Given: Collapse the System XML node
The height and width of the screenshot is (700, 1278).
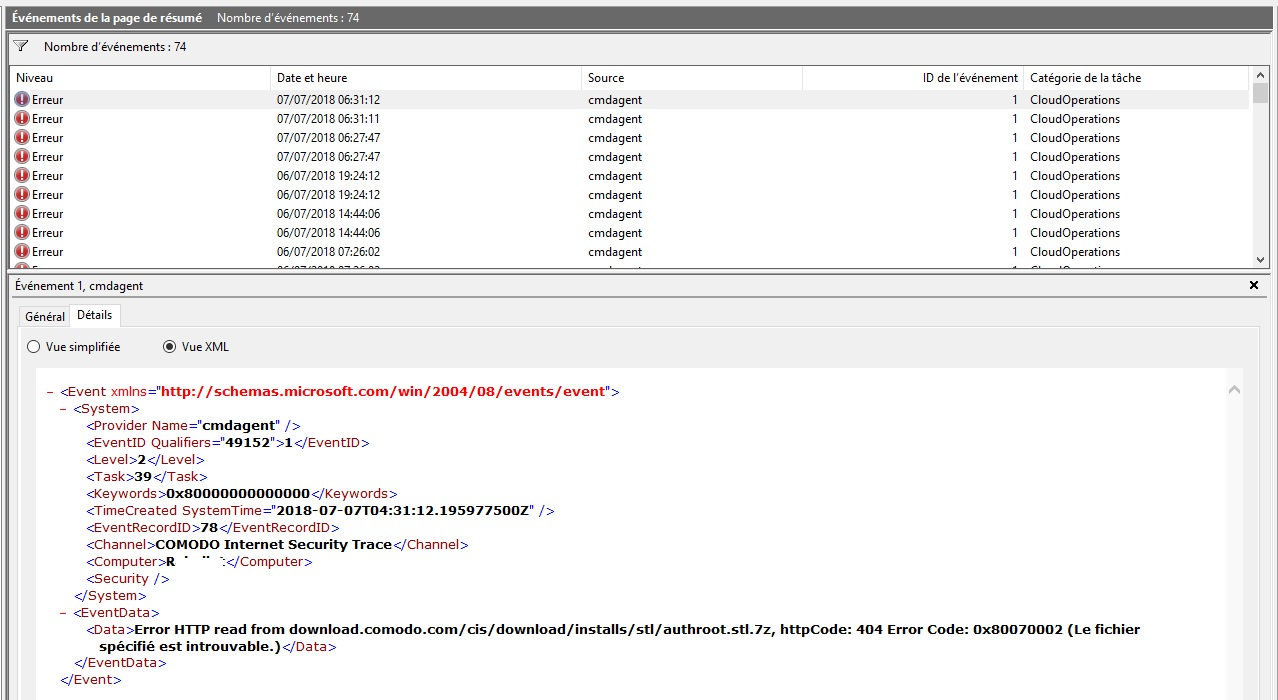Looking at the screenshot, I should pos(64,409).
